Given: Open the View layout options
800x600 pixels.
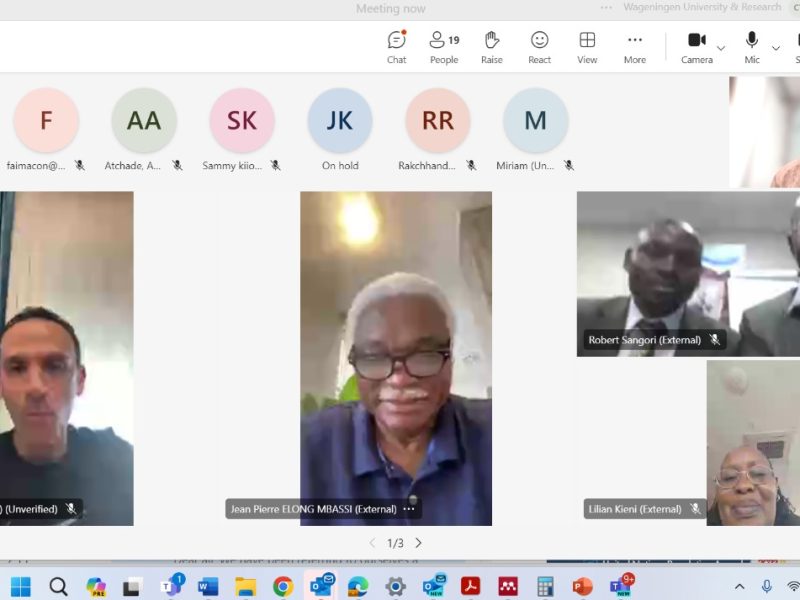Looking at the screenshot, I should pos(587,47).
